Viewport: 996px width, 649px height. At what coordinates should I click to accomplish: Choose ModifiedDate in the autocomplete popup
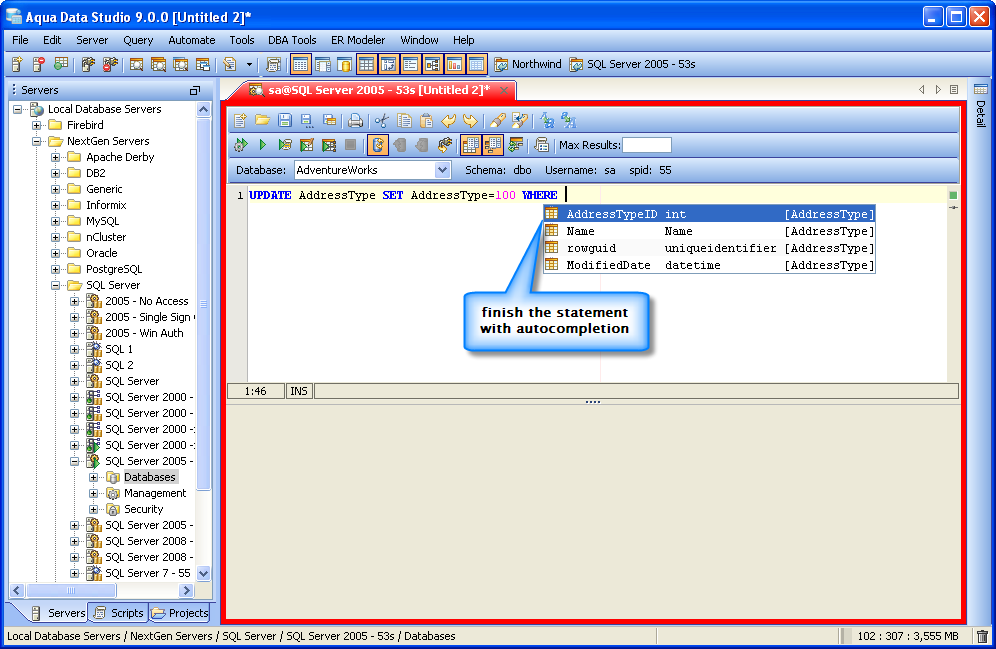coord(710,265)
